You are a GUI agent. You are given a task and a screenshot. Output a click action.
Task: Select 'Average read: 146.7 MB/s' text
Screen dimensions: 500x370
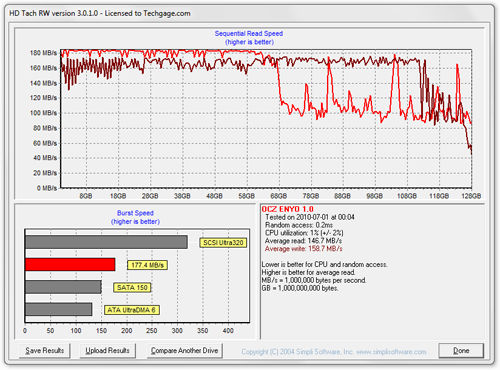coord(303,241)
